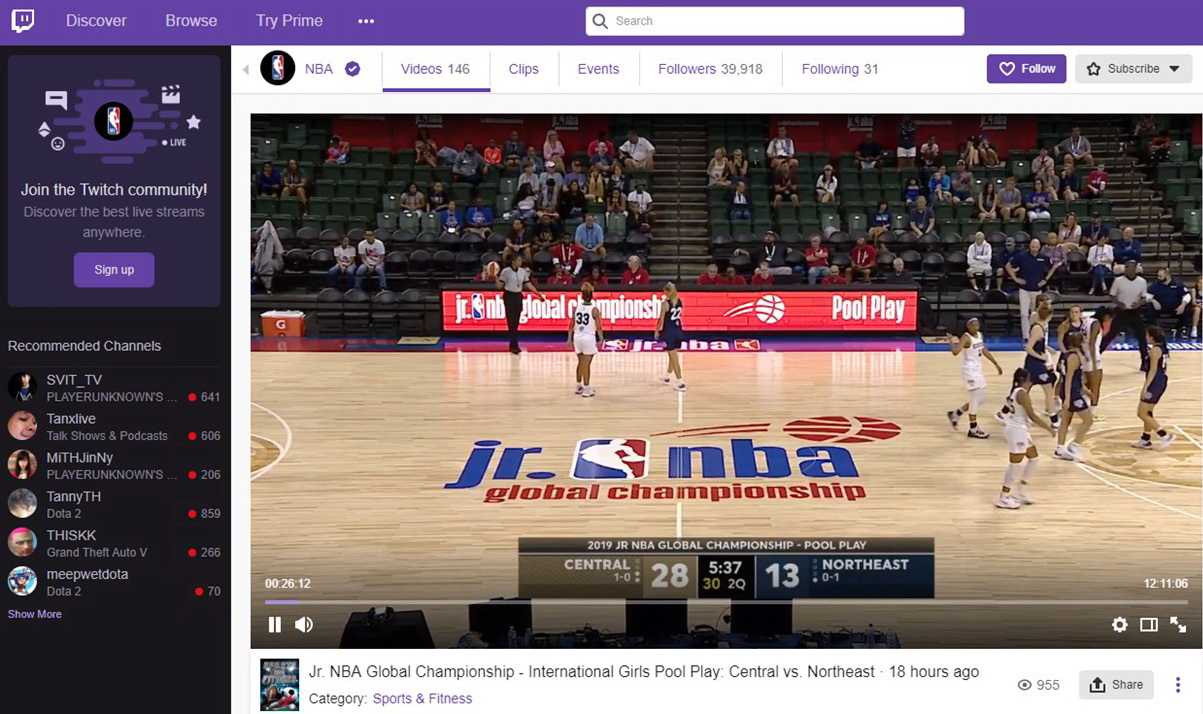Click Grand Theft Auto V under THISKK
Viewport: 1203px width, 714px height.
[97, 553]
